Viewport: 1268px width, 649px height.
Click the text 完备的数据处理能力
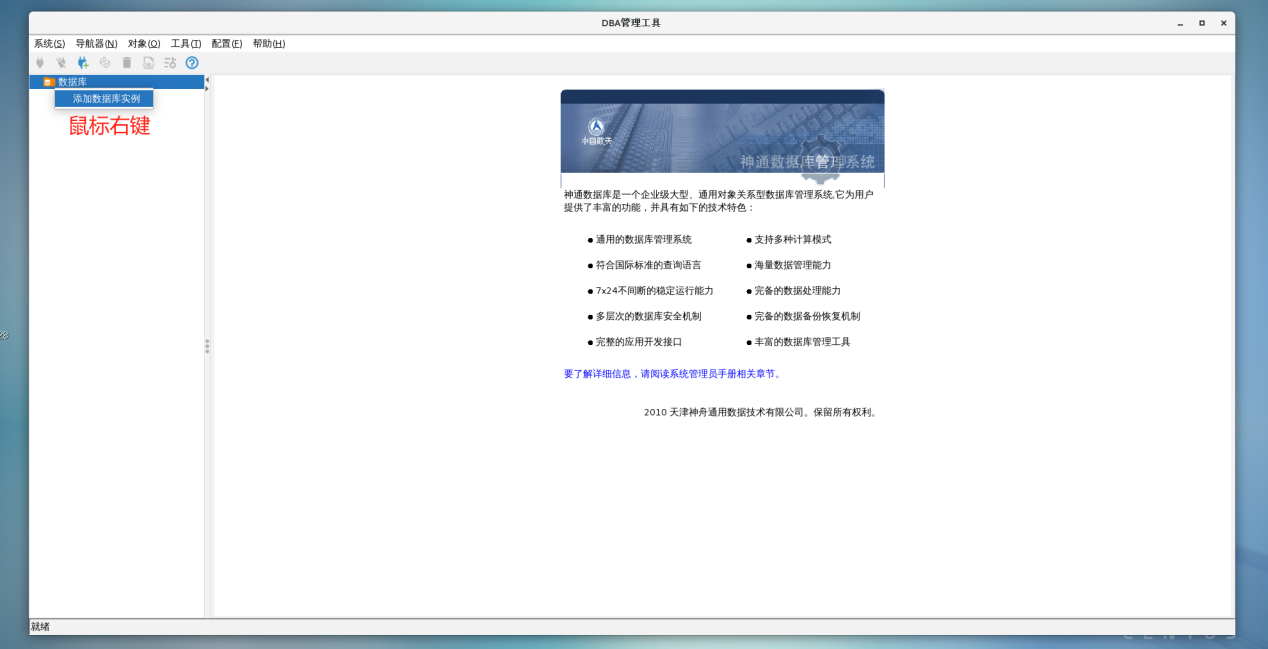coord(798,291)
